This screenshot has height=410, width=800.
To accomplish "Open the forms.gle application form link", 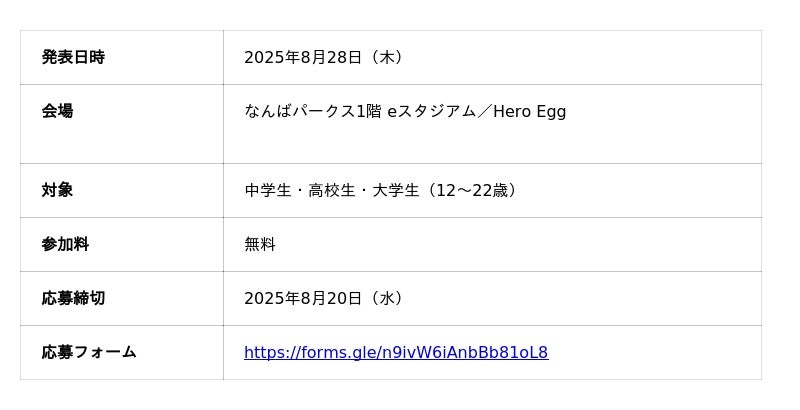I will click(x=396, y=353).
